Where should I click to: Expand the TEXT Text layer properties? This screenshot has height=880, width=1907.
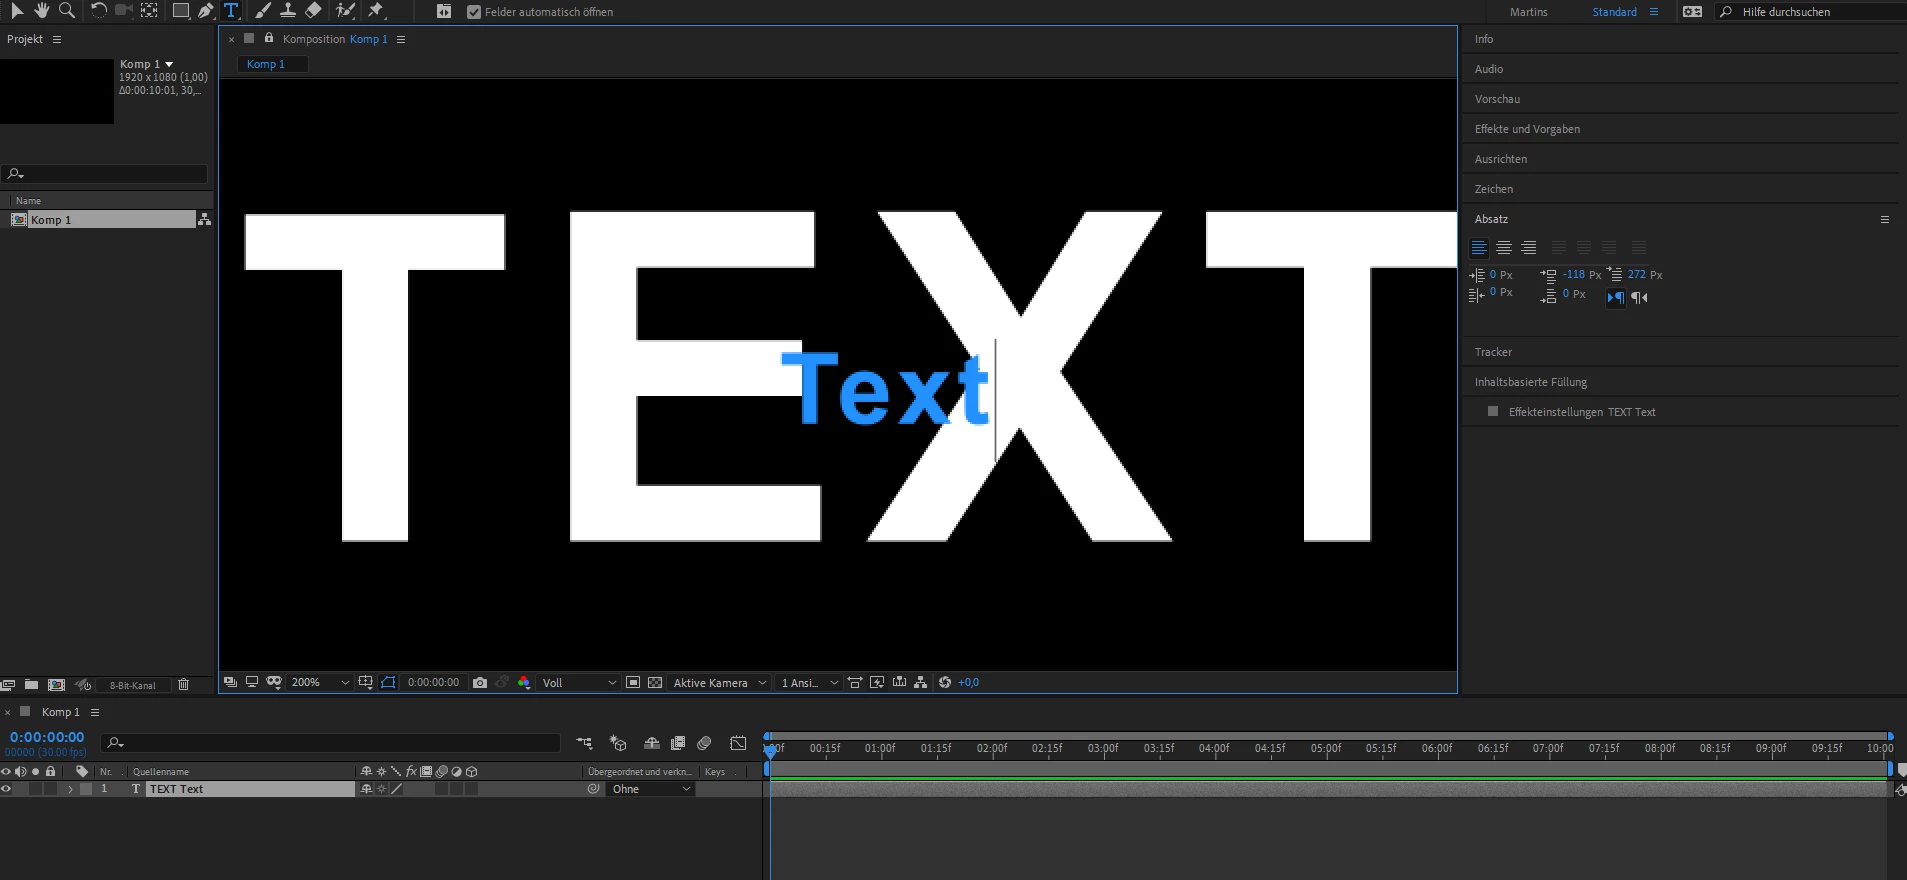tap(70, 789)
